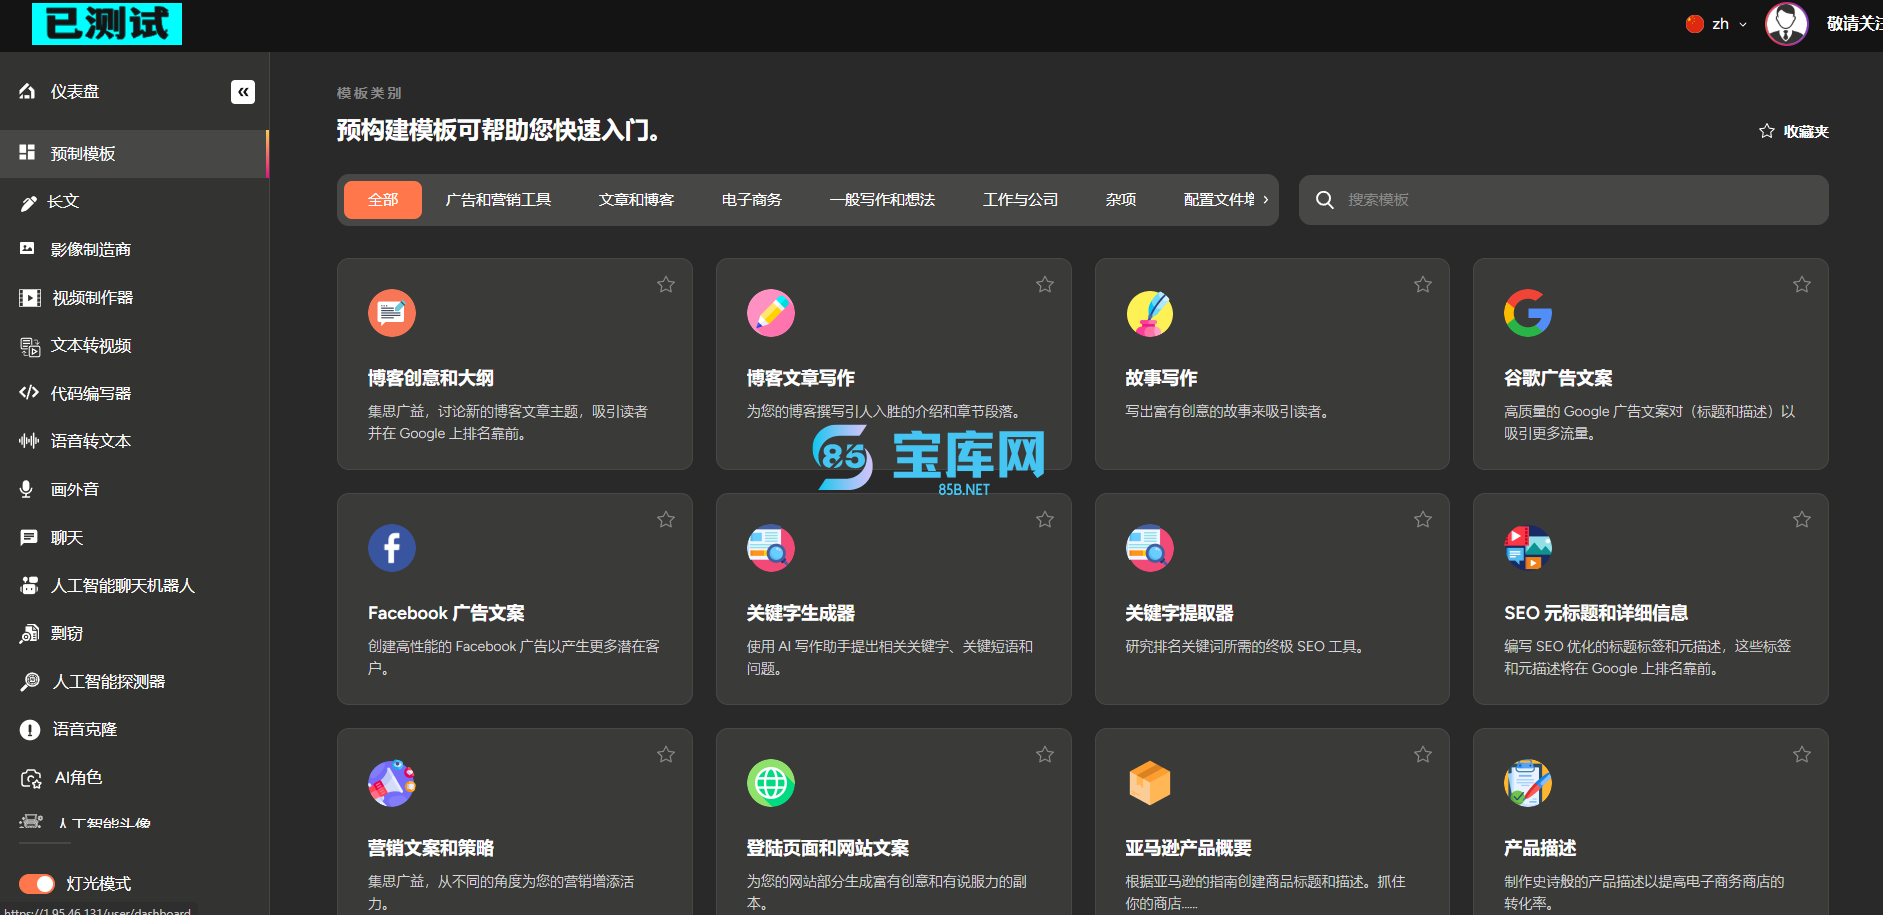This screenshot has height=915, width=1883.
Task: Star the 故事写作 template as favorite
Action: pyautogui.click(x=1423, y=285)
